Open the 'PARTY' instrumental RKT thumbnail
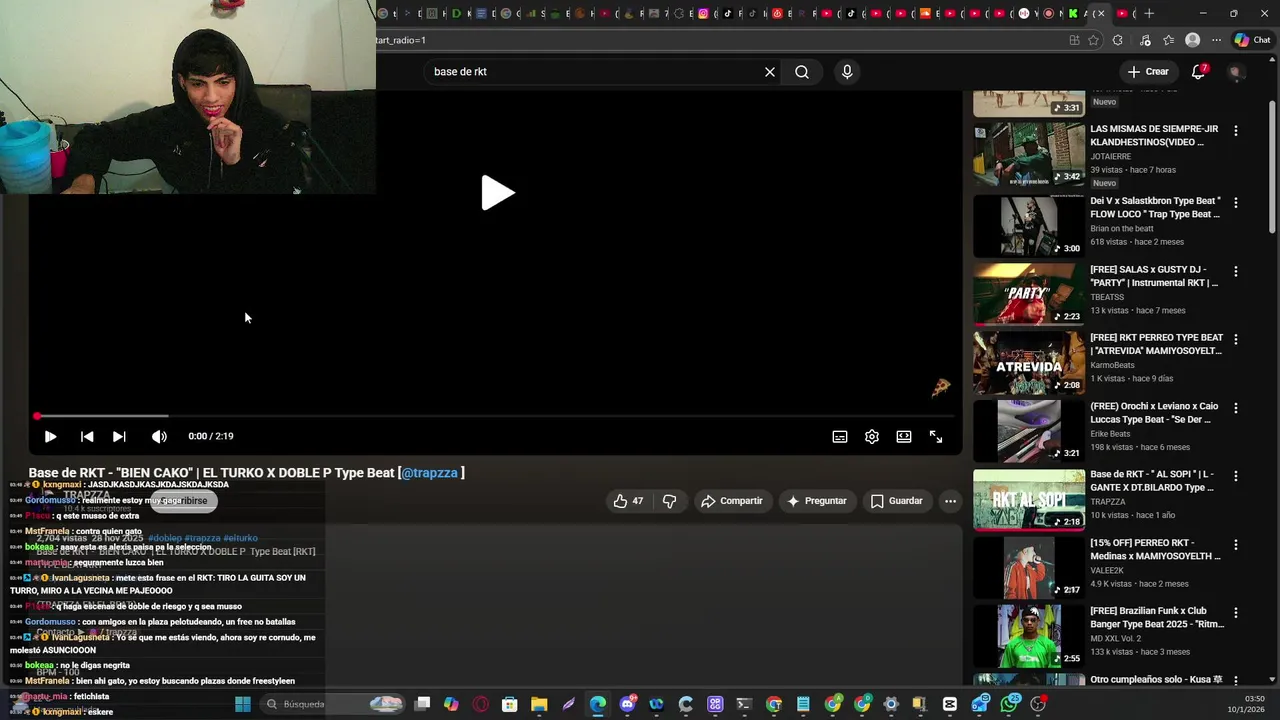Screen dimensions: 1280x720 pos(1029,294)
